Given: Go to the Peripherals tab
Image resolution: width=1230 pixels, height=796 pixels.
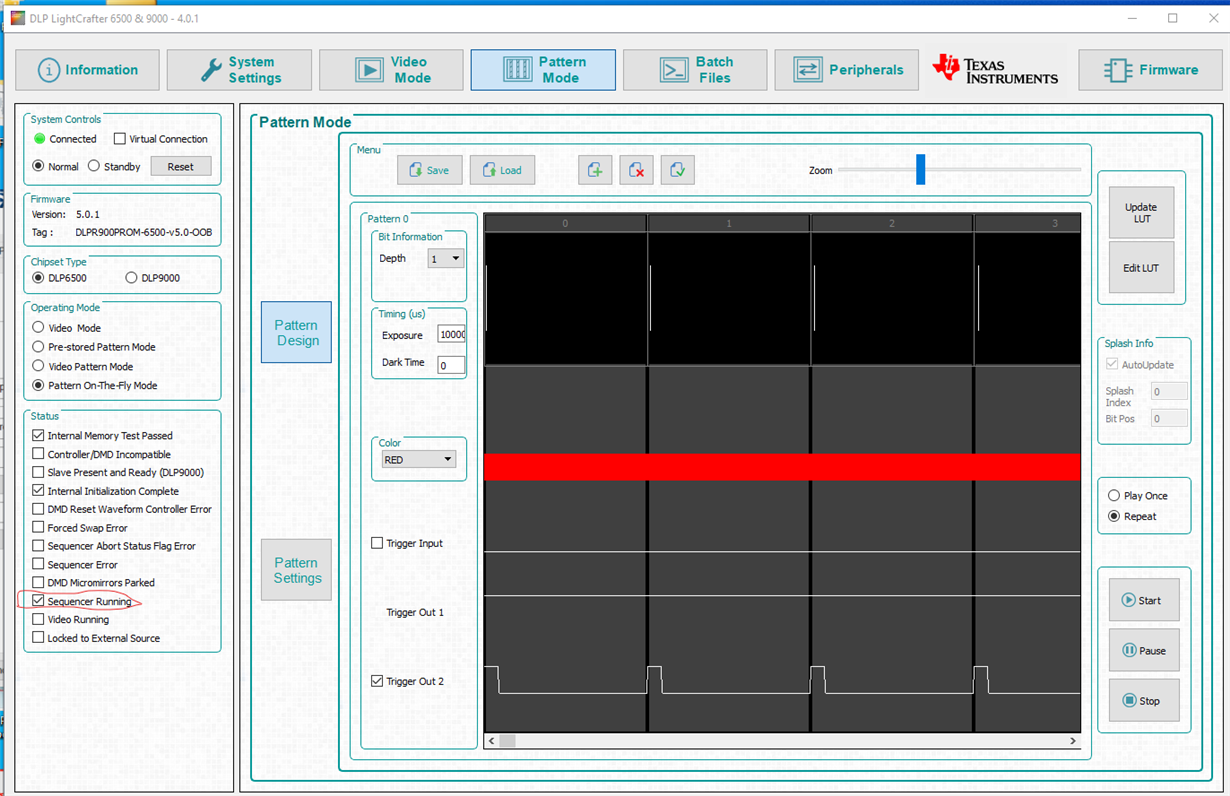Looking at the screenshot, I should [847, 70].
